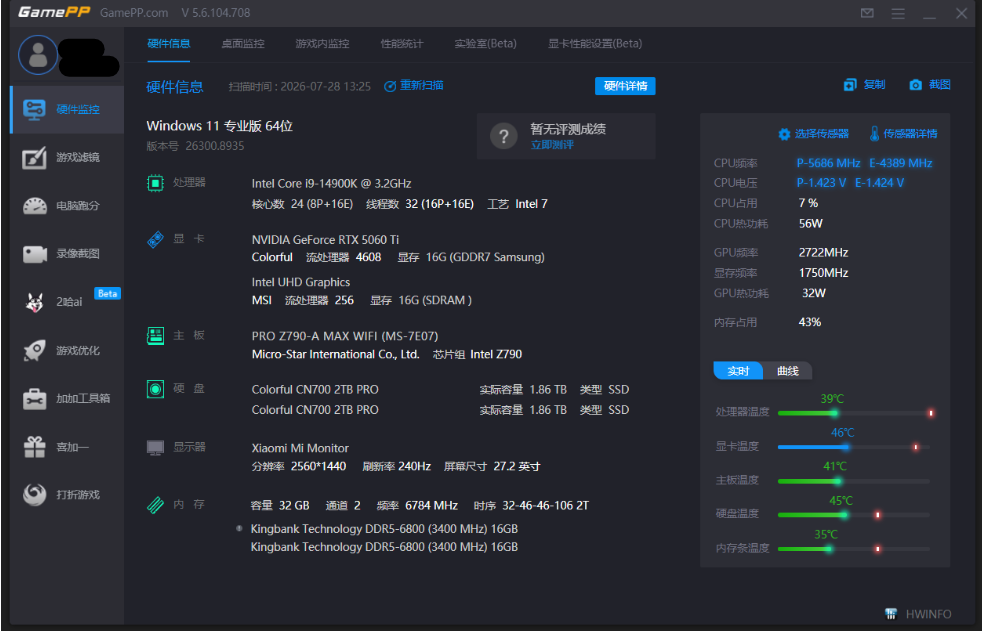Click the NVIDIA GeForce RTX 5060 Ti text
The width and height of the screenshot is (982, 631).
click(325, 240)
